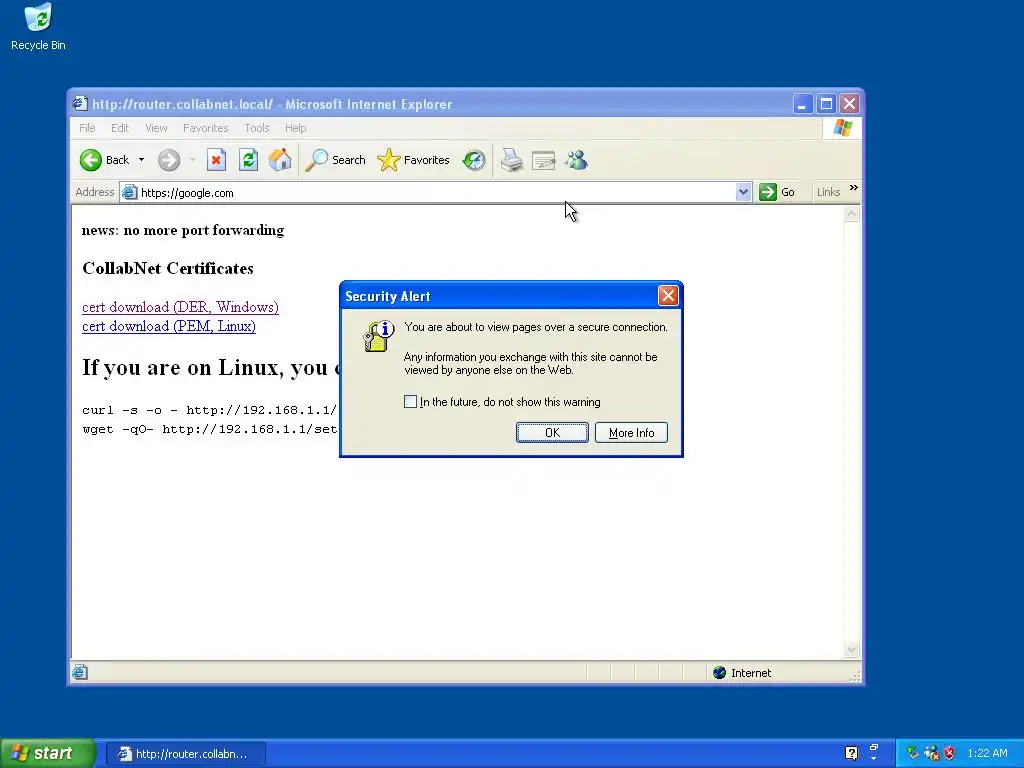Click the Back arrow icon in toolbar
Viewport: 1024px width, 768px height.
tap(91, 160)
